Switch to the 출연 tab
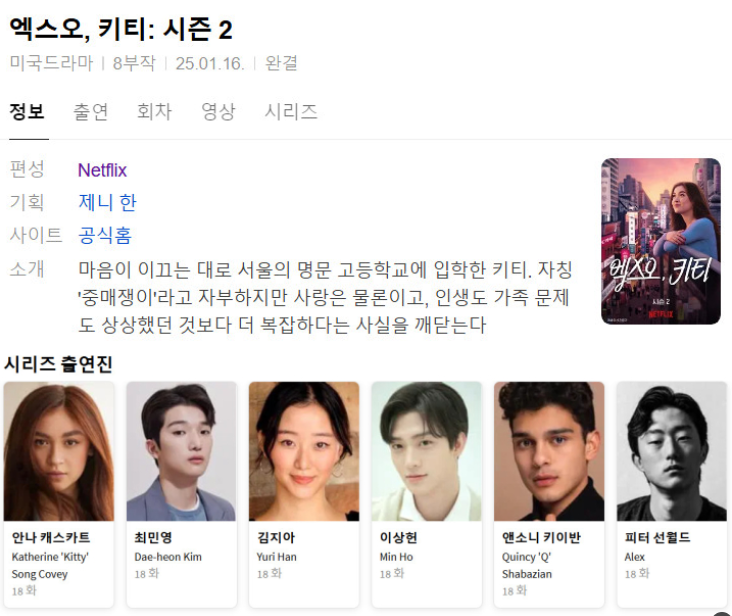 91,112
